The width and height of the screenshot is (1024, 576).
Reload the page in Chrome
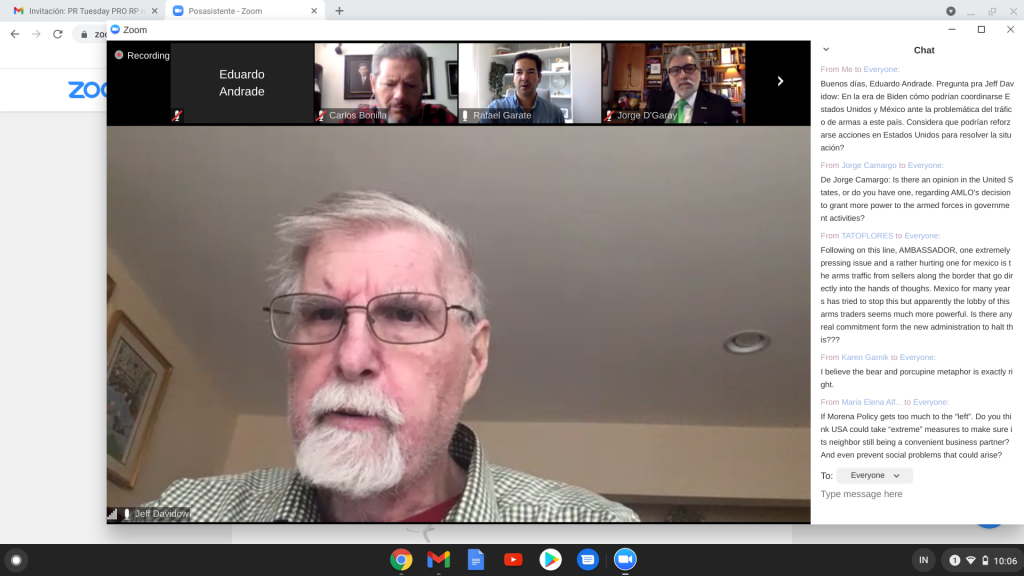pyautogui.click(x=58, y=34)
